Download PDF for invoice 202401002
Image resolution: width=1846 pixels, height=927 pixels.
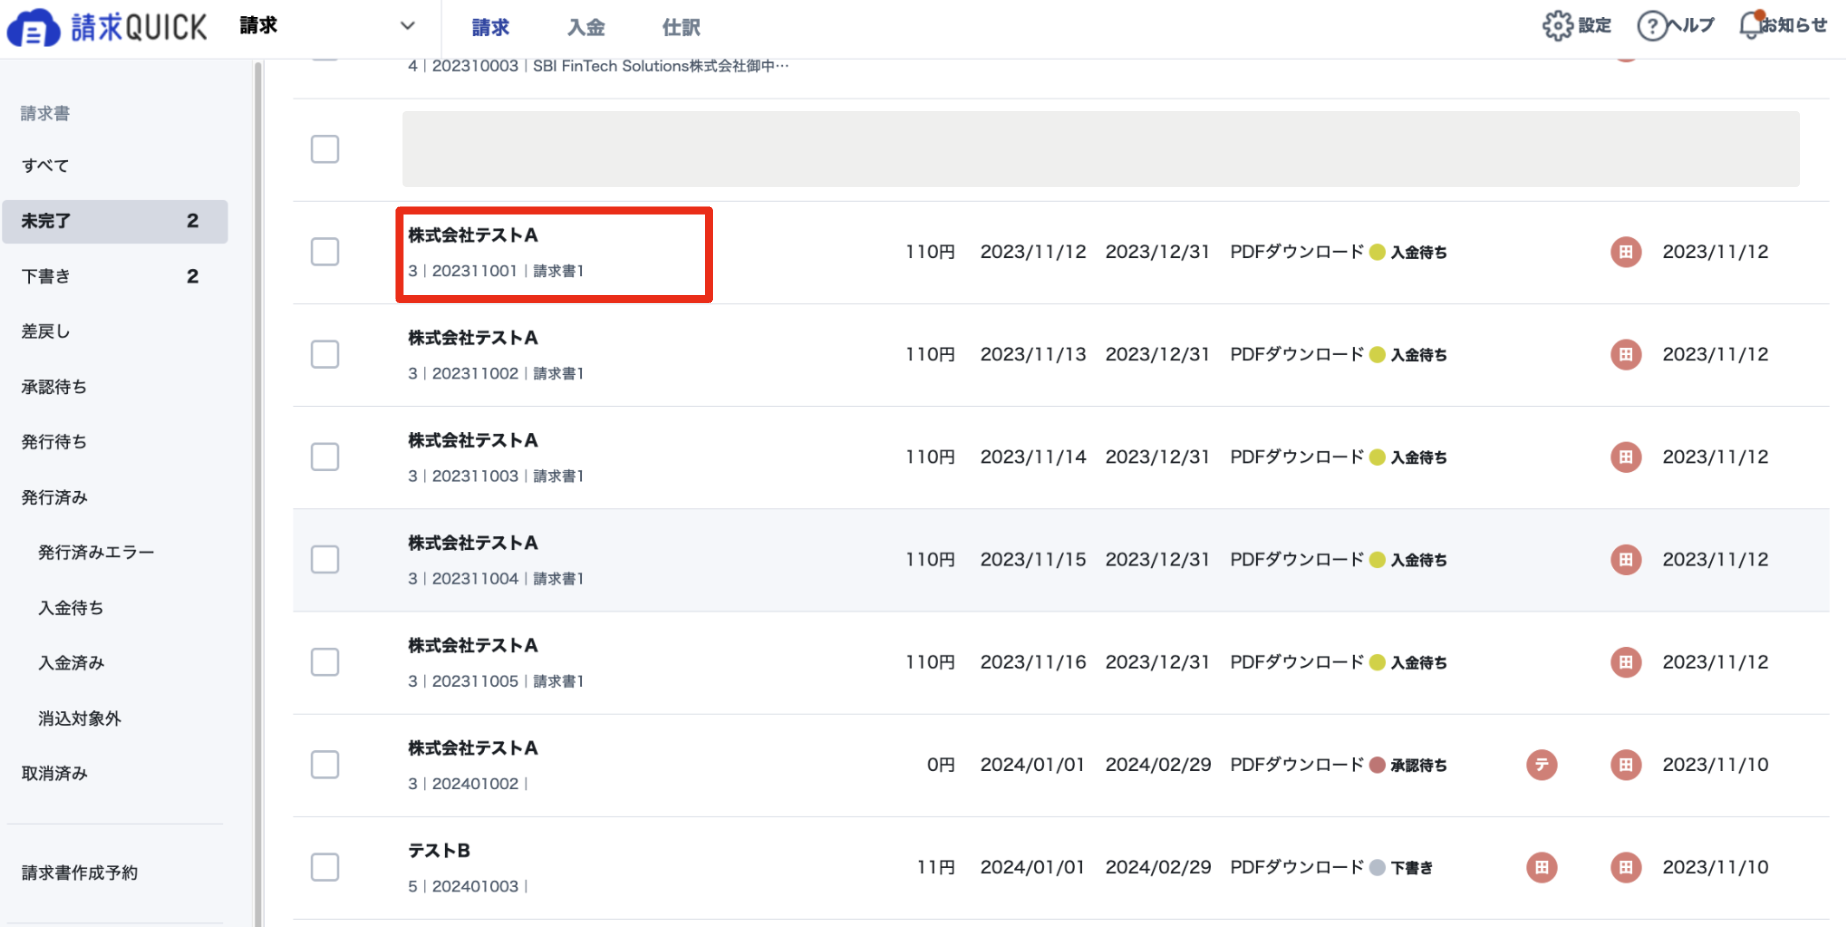[1296, 765]
